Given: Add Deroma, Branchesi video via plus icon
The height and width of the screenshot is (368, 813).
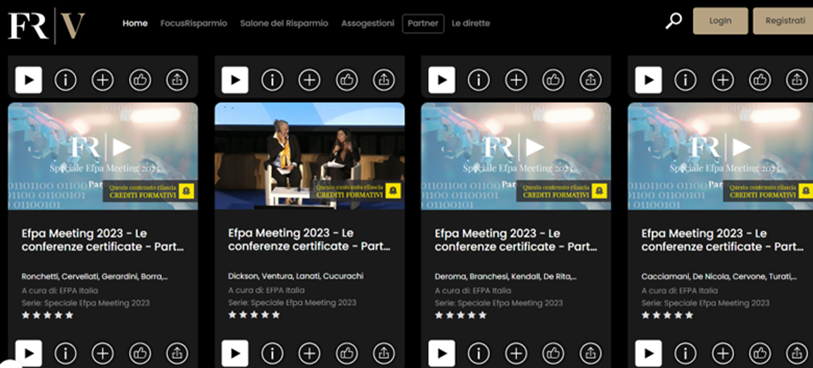Looking at the screenshot, I should click(x=516, y=353).
